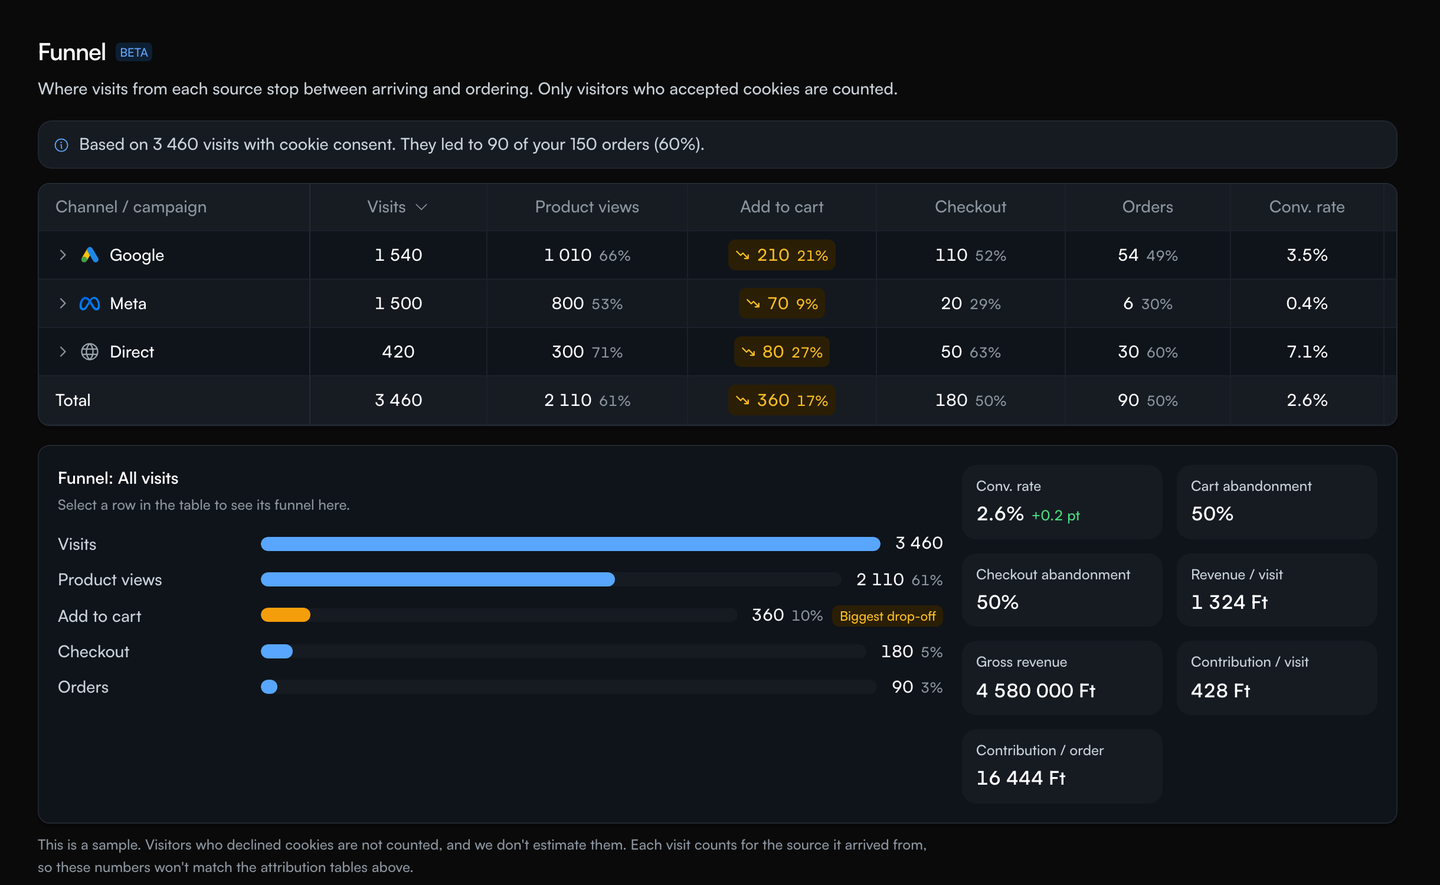Click the Cart abandonment 50% card

[1277, 502]
